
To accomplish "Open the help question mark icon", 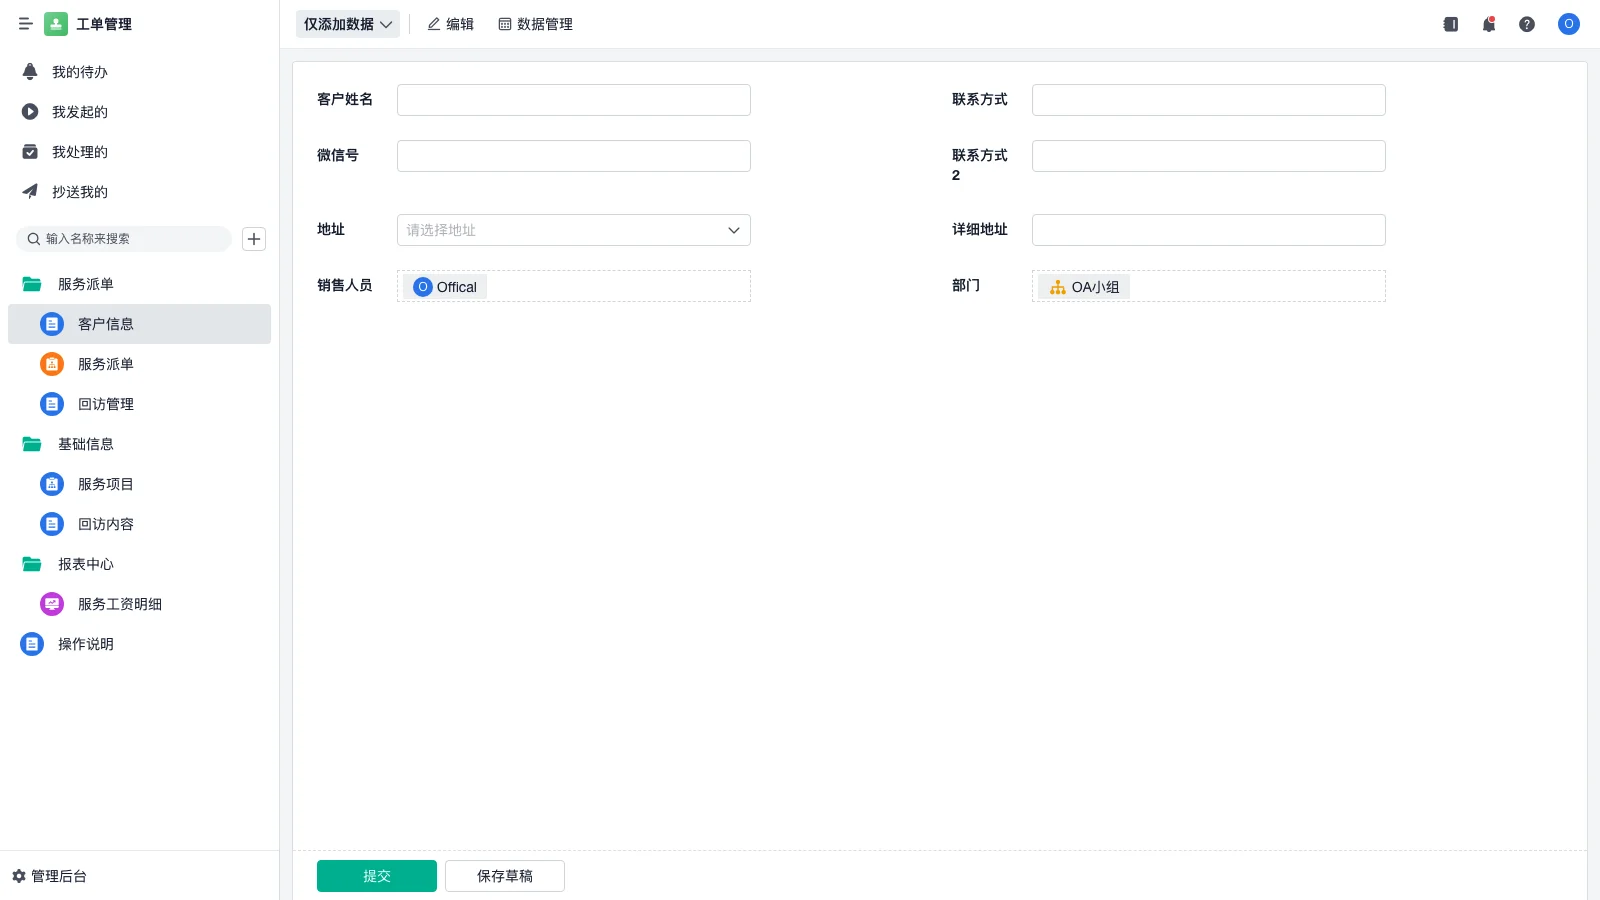I will [1528, 24].
